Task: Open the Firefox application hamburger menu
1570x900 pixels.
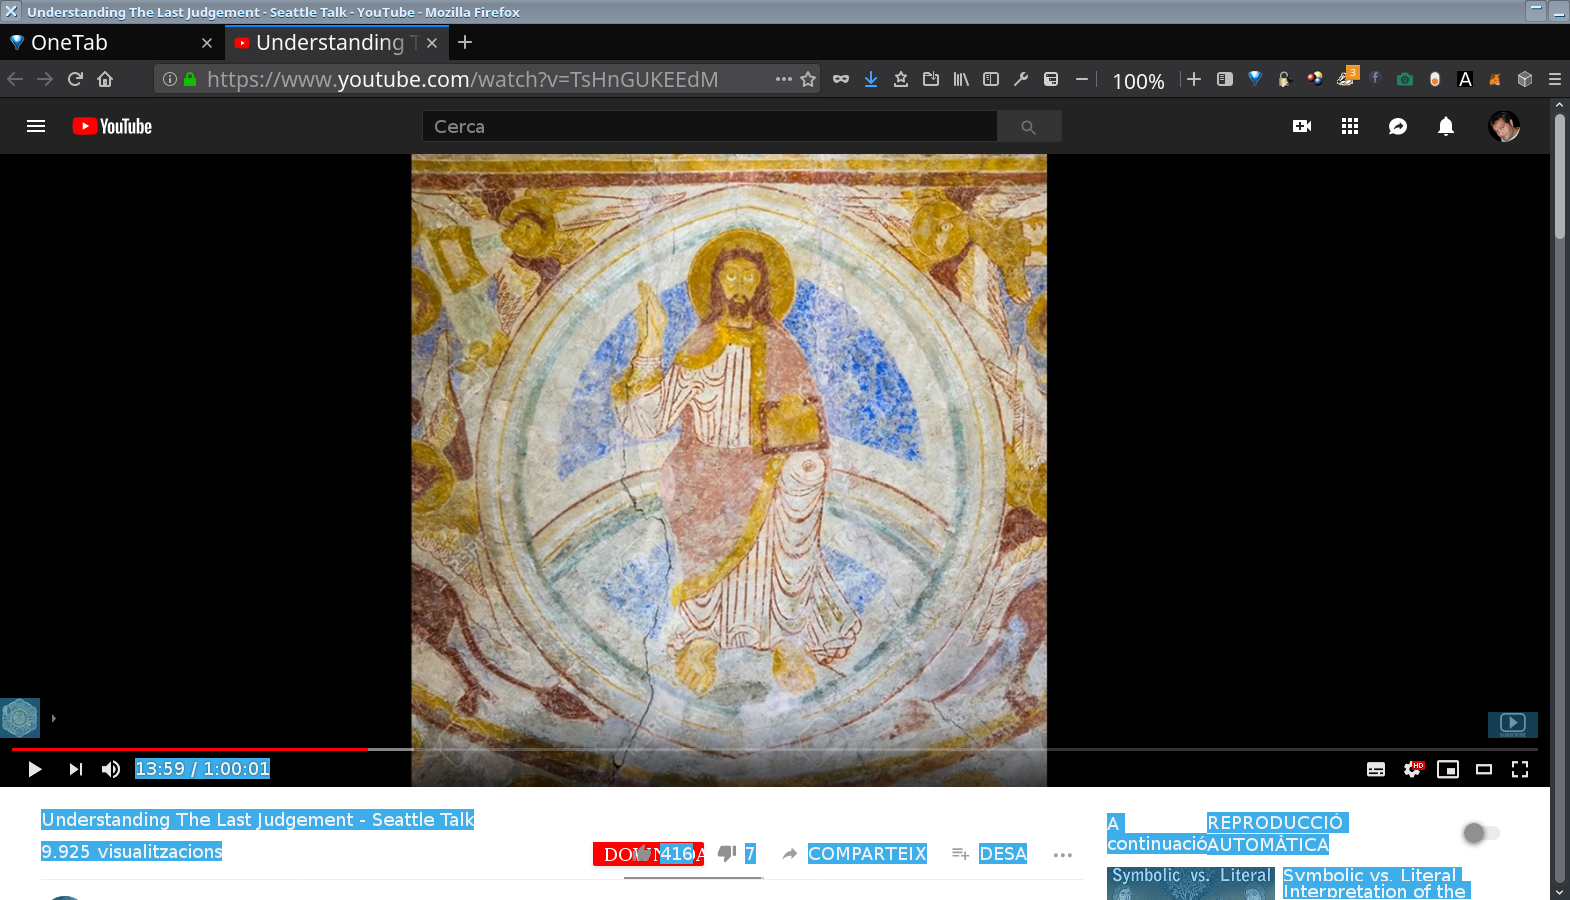Action: tap(1555, 79)
